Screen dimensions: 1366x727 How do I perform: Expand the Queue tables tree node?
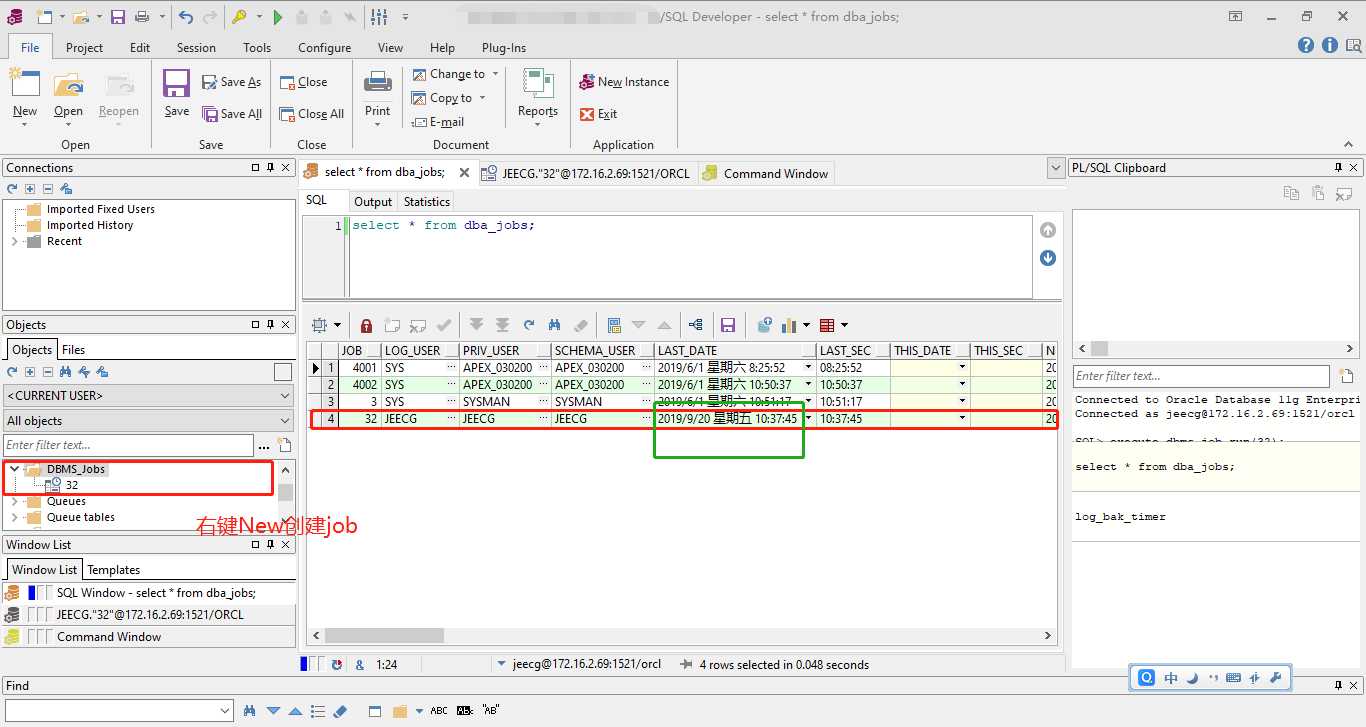click(15, 517)
